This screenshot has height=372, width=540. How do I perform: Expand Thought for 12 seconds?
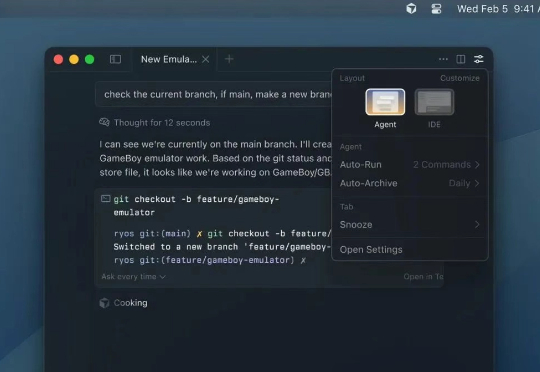[x=162, y=123]
